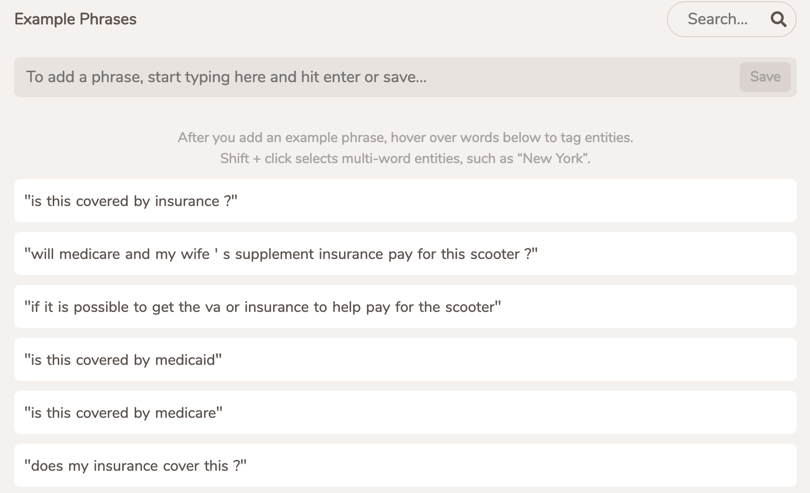Click the word "va" in the third phrase

click(x=213, y=307)
